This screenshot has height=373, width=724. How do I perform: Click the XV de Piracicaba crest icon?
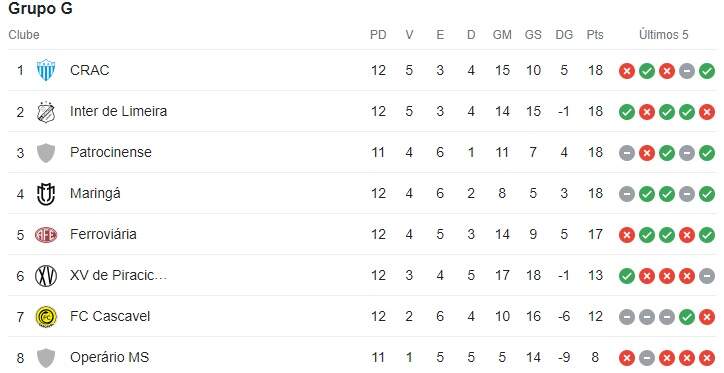tap(46, 276)
